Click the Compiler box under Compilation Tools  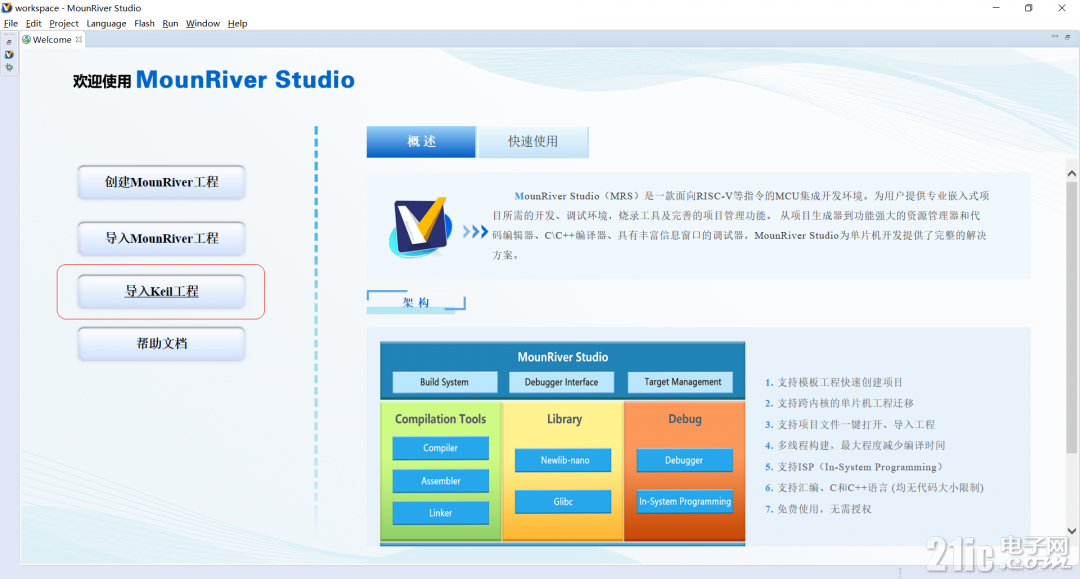[440, 448]
